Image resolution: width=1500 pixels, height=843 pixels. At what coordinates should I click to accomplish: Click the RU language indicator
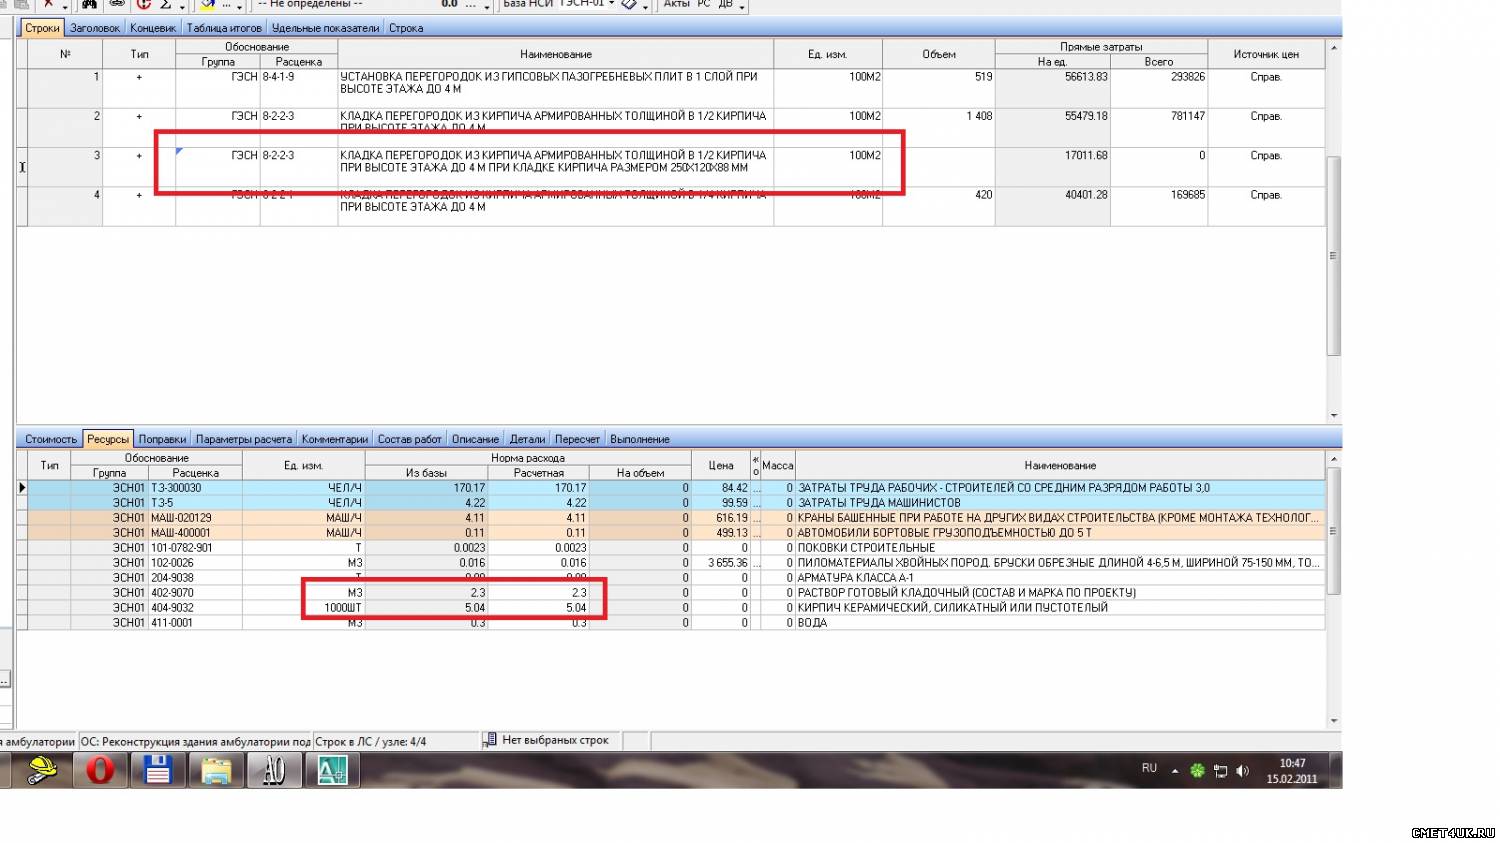[x=1149, y=768]
